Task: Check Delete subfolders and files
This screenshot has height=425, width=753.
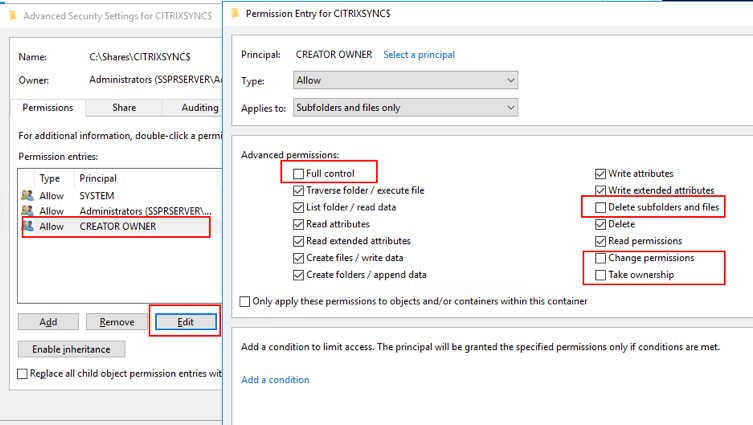Action: (x=600, y=208)
